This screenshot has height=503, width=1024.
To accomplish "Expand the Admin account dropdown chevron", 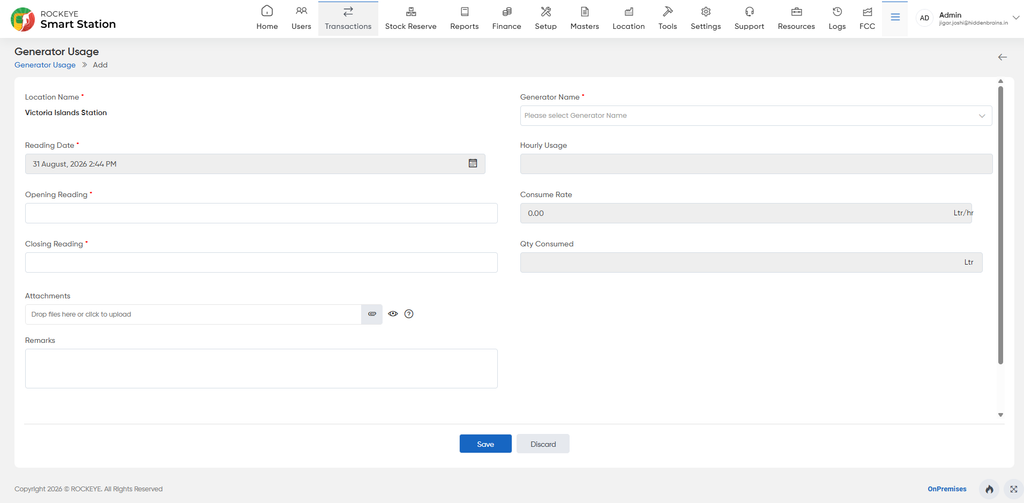I will pyautogui.click(x=1014, y=19).
